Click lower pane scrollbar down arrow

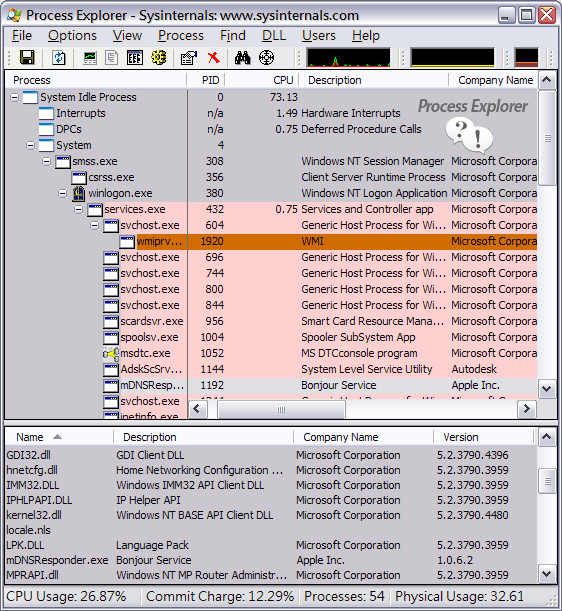tap(547, 574)
